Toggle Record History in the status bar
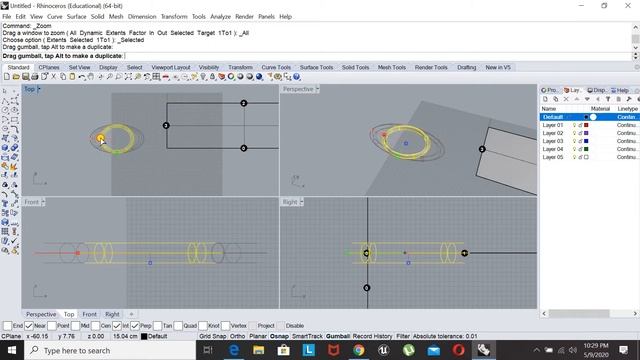This screenshot has height=360, width=640. click(372, 336)
